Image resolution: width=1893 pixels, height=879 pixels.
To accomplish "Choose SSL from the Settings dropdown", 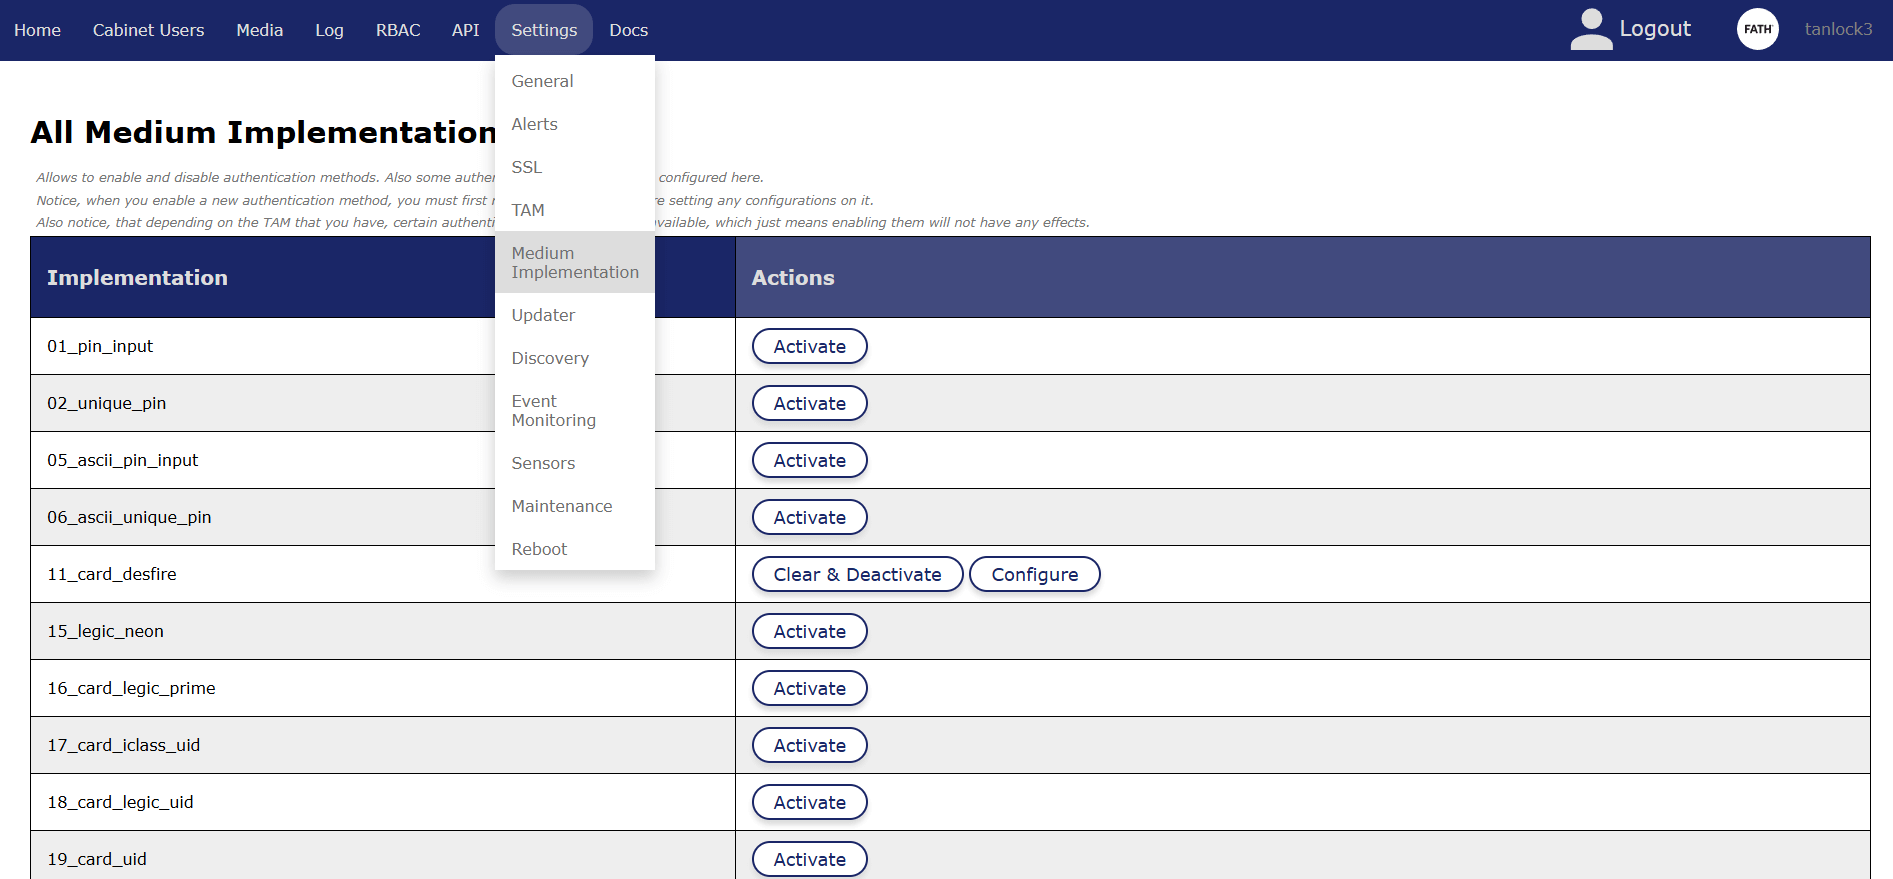I will click(526, 167).
